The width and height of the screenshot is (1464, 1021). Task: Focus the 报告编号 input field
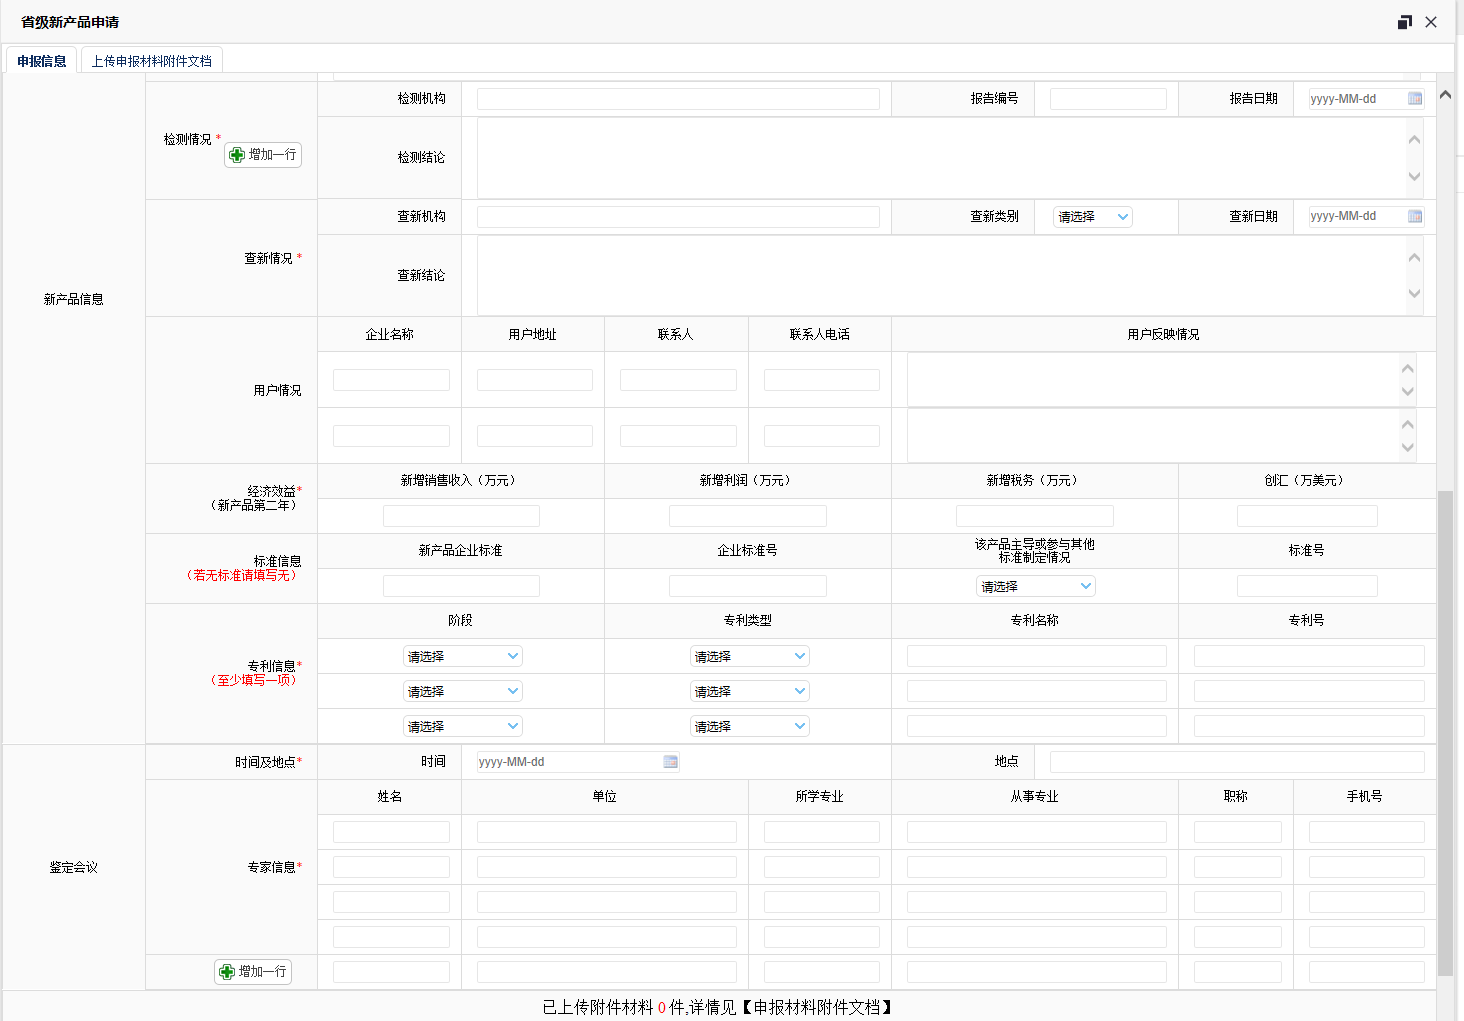click(1108, 99)
